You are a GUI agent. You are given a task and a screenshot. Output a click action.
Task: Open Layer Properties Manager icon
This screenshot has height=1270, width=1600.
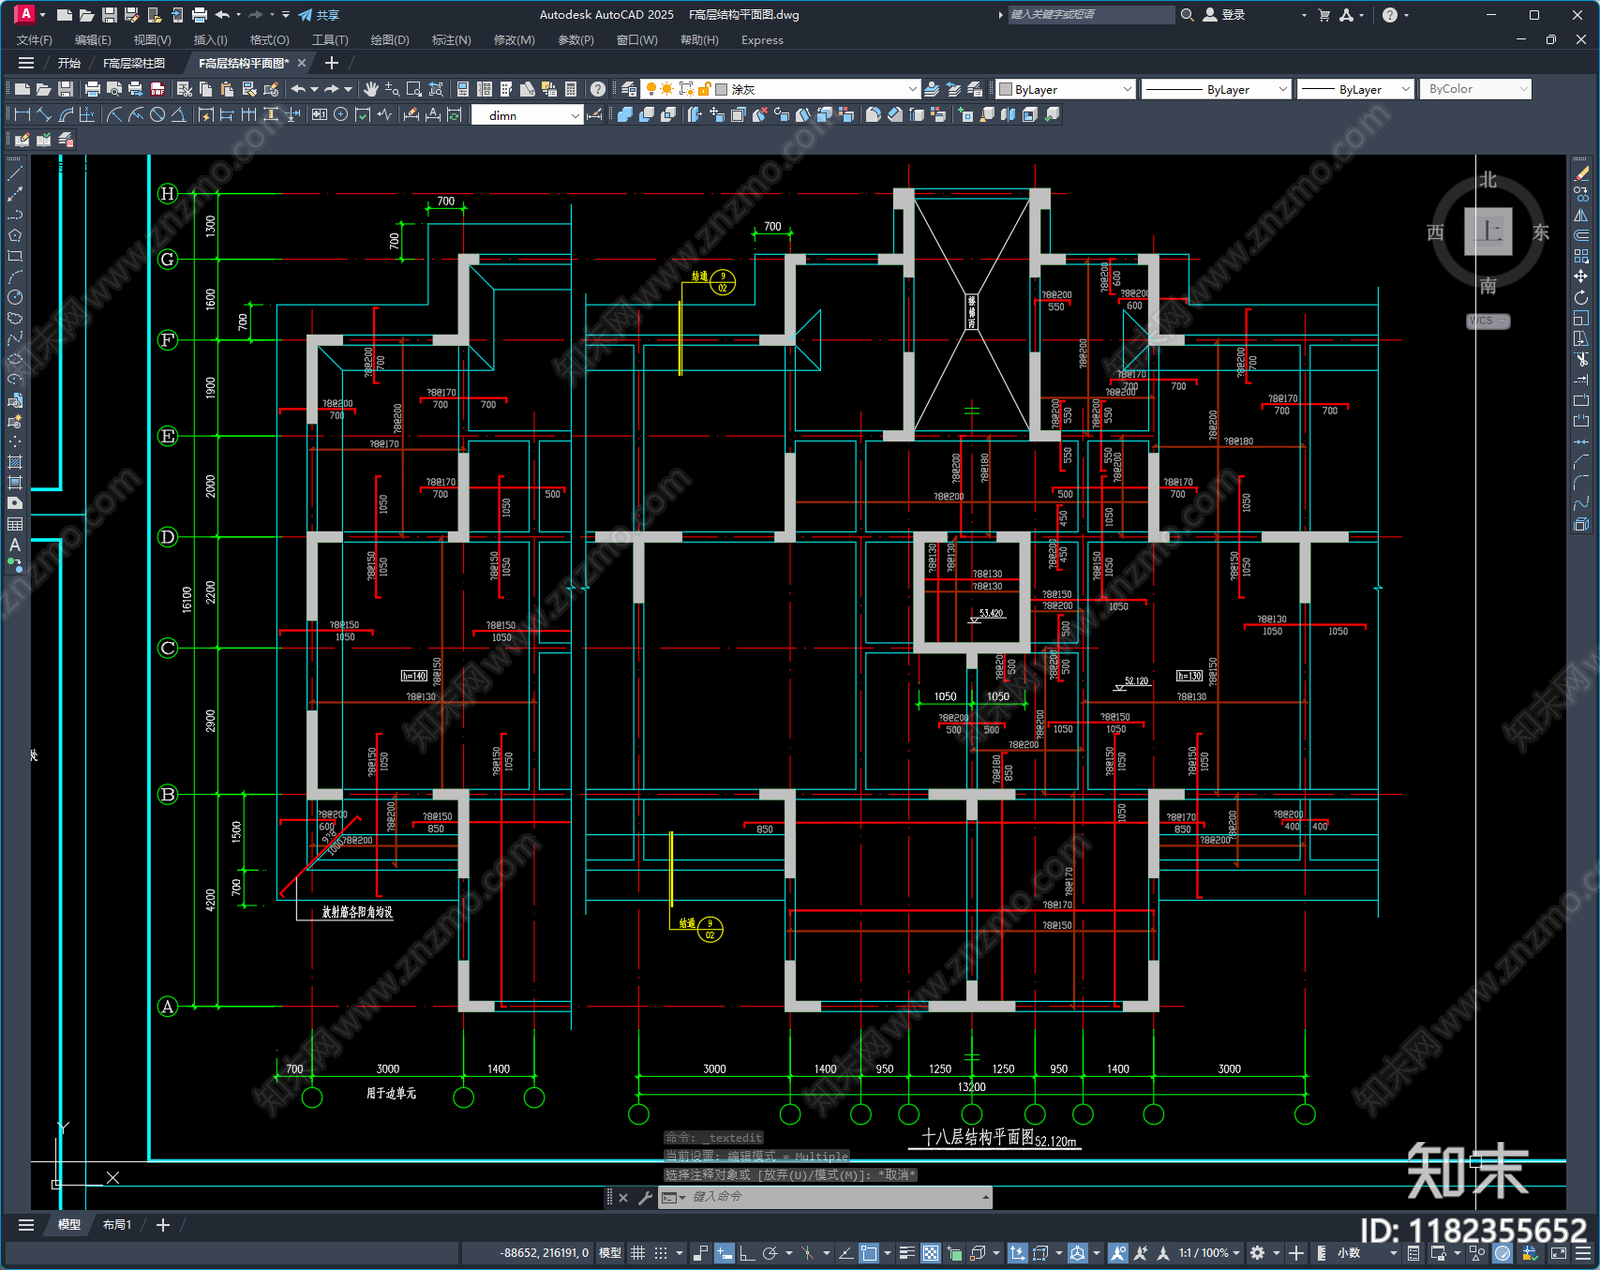tap(628, 89)
